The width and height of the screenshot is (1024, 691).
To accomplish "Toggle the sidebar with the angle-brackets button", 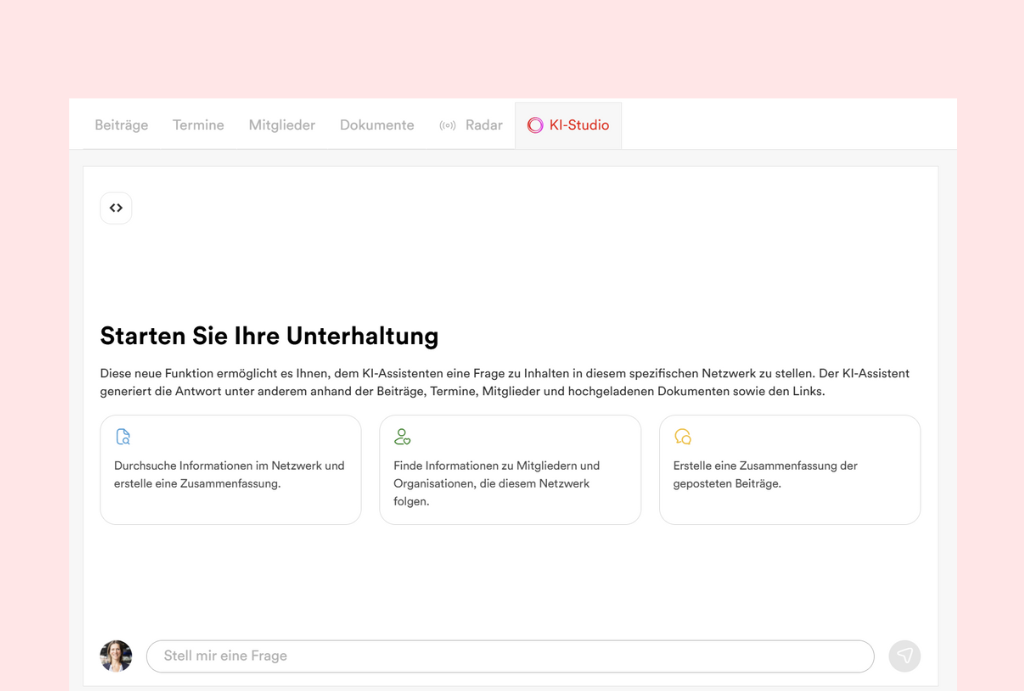I will point(116,208).
